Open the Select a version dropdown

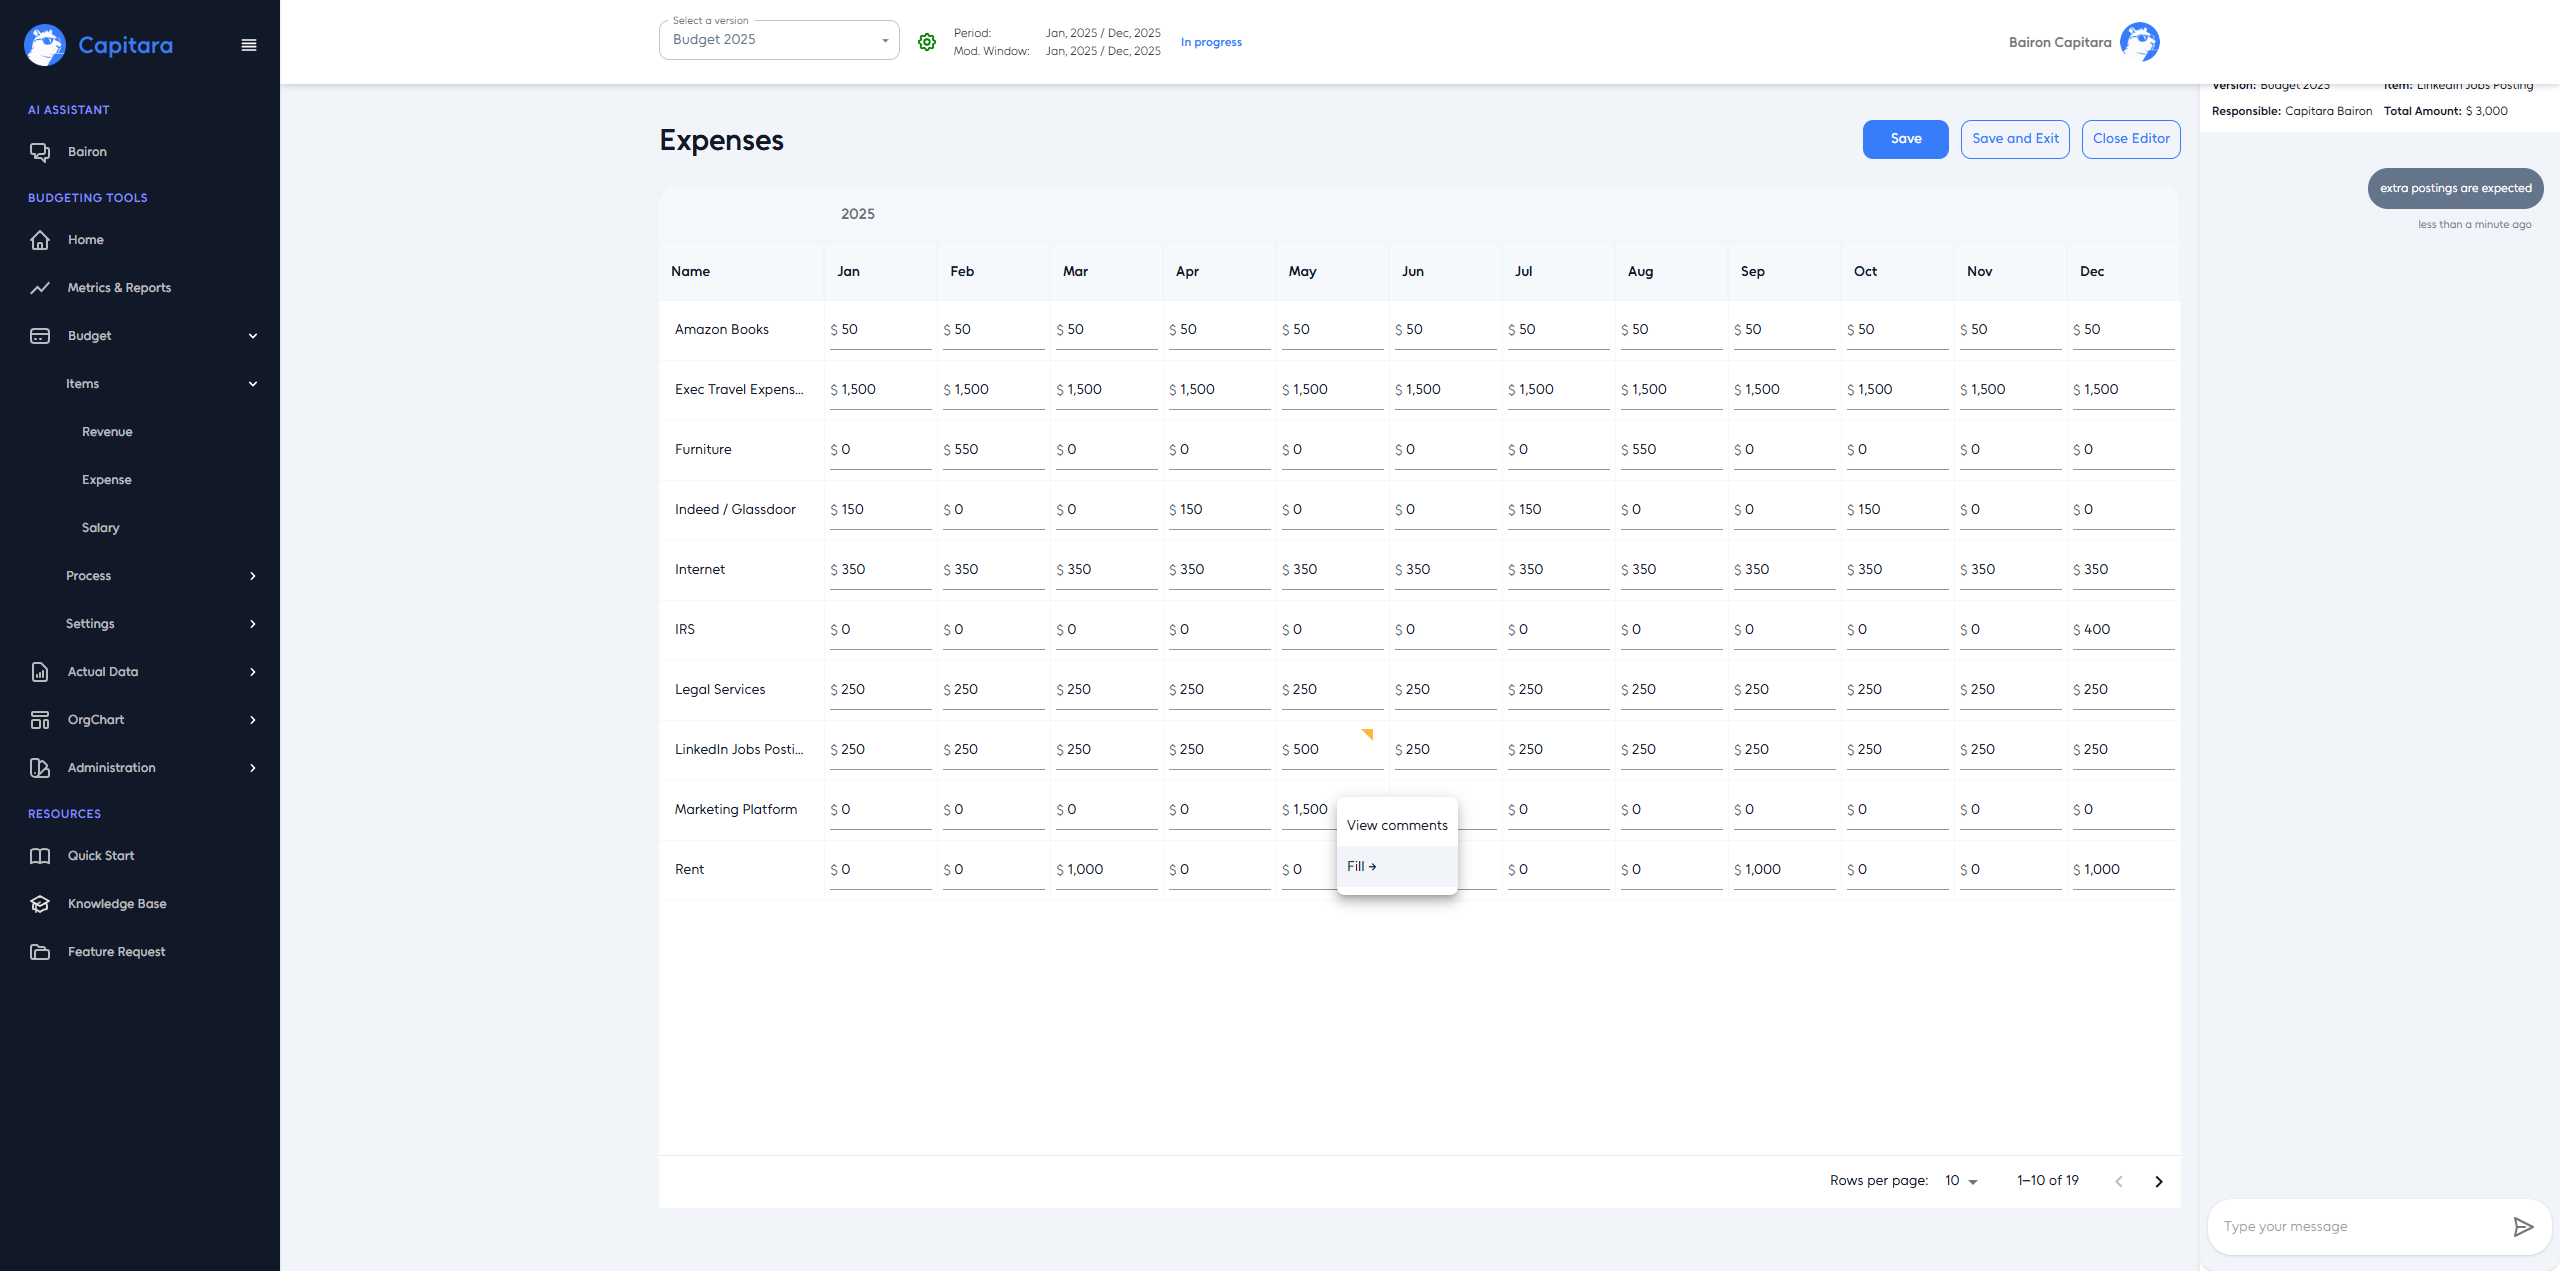(778, 40)
